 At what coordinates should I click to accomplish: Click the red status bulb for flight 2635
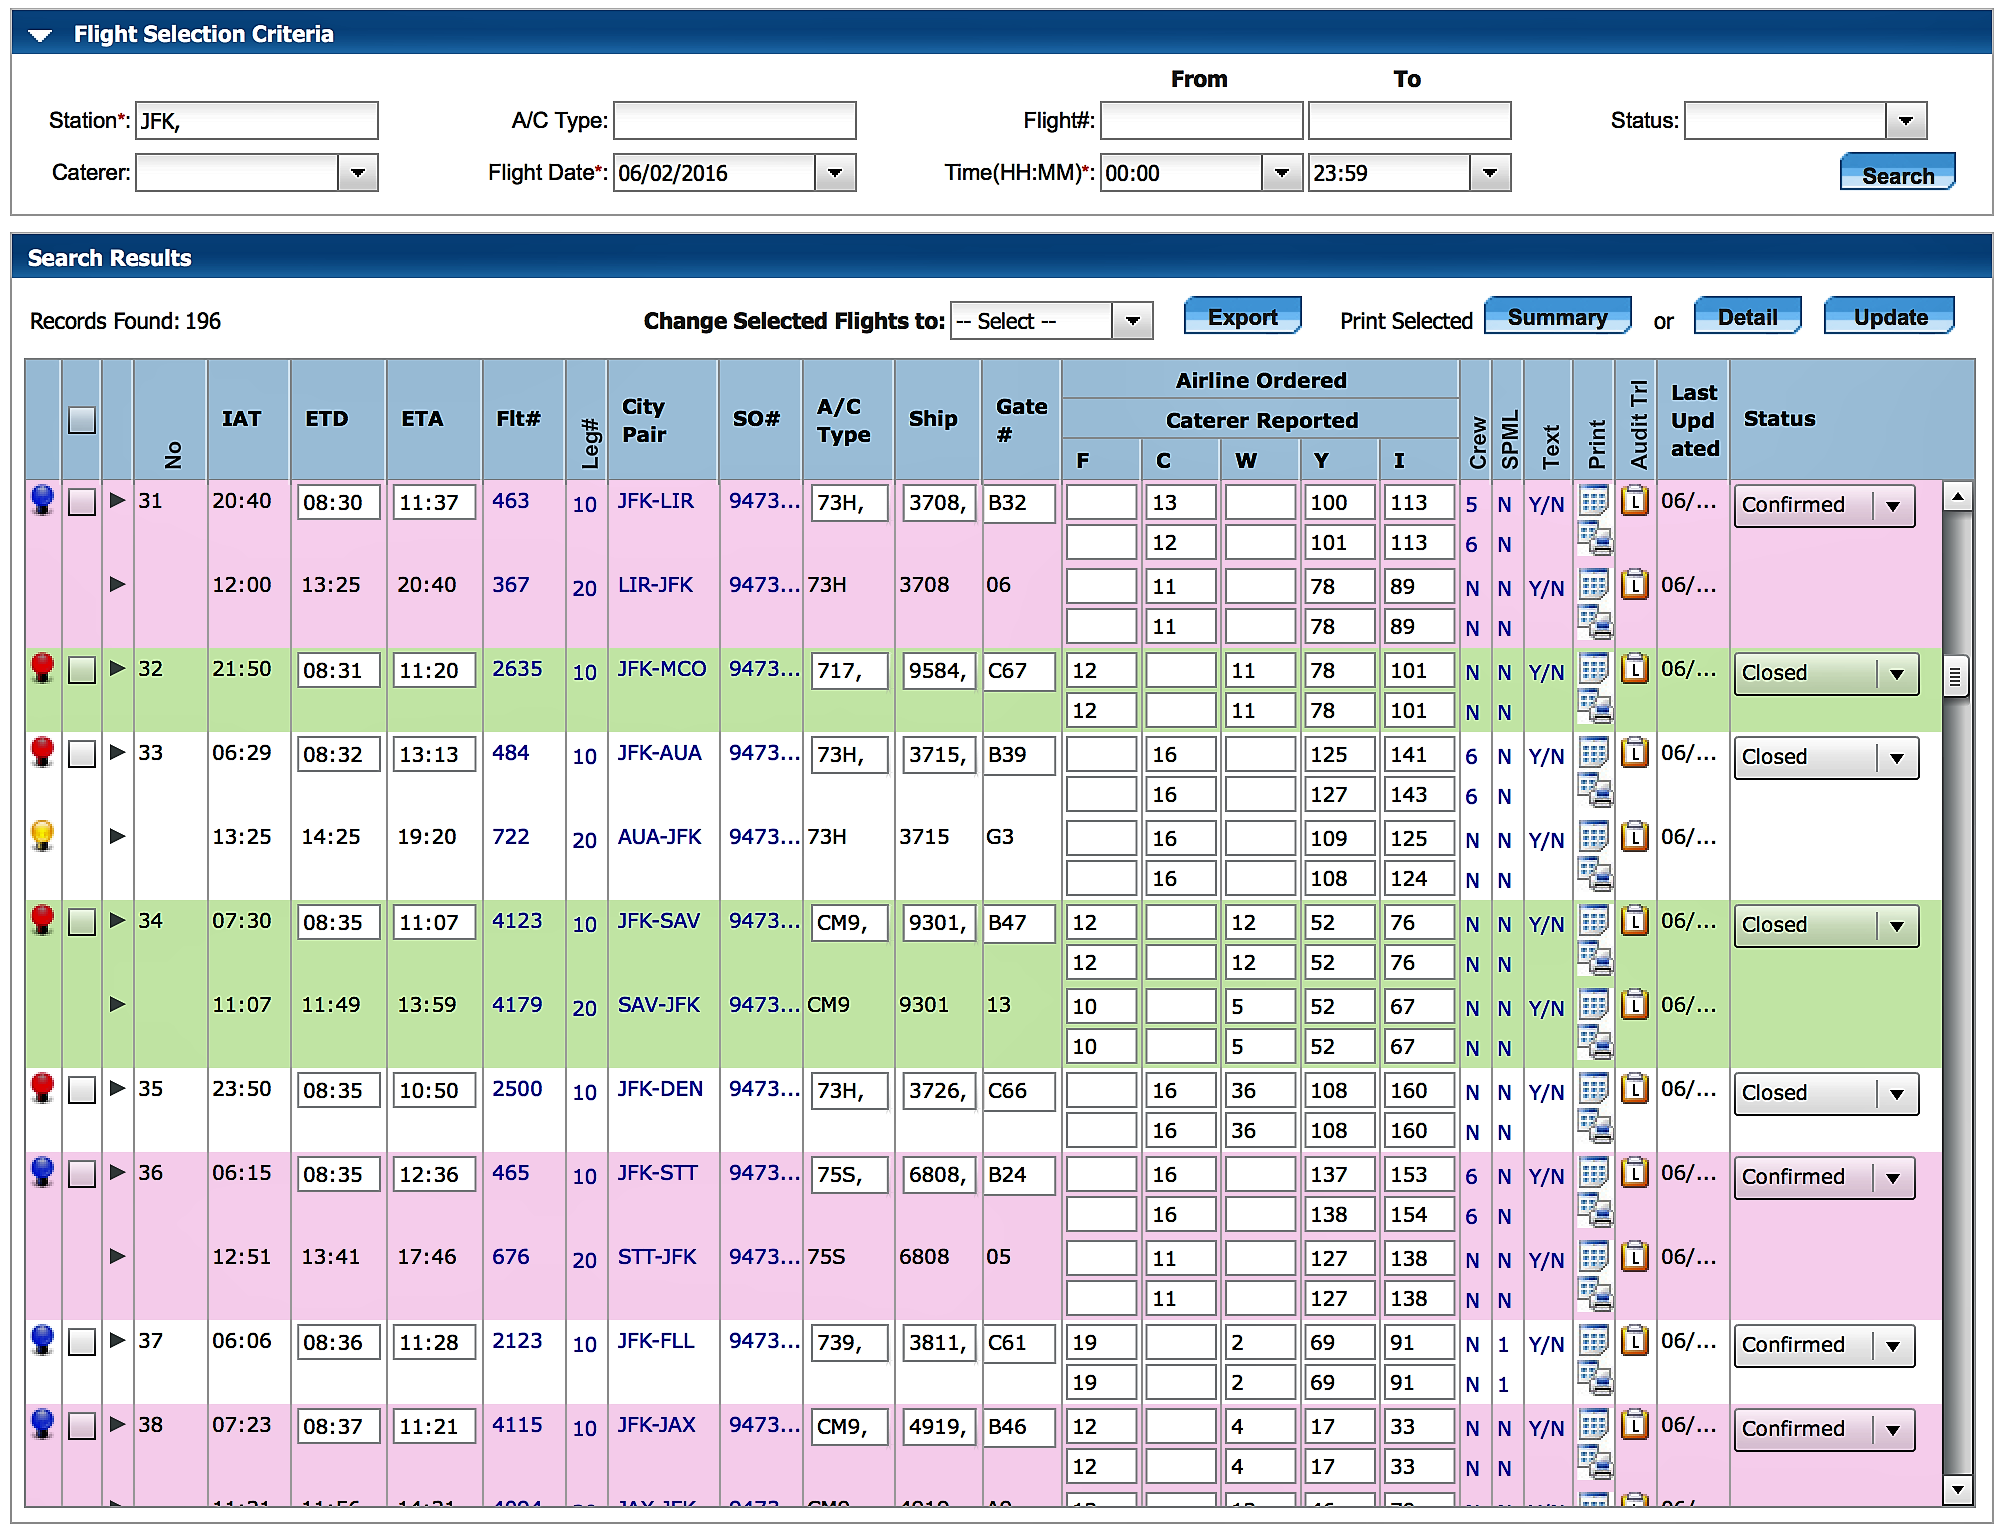42,667
